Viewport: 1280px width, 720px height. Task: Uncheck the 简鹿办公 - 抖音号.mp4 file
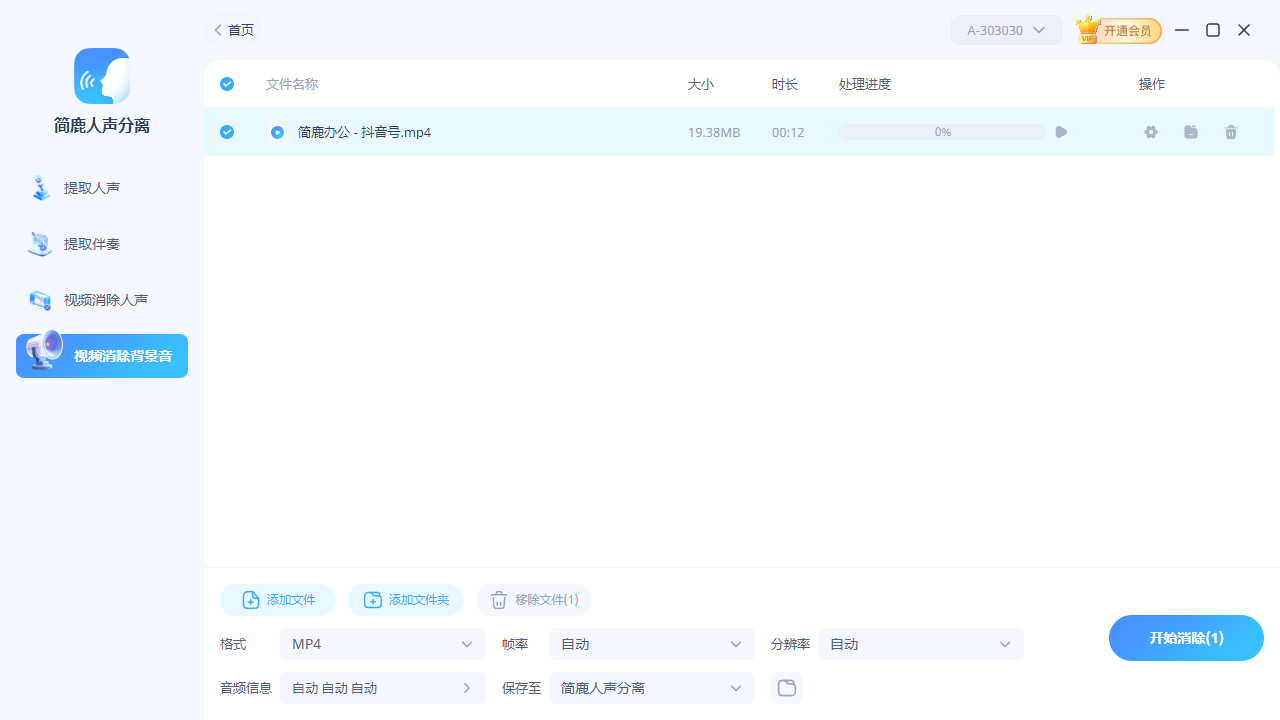tap(227, 131)
